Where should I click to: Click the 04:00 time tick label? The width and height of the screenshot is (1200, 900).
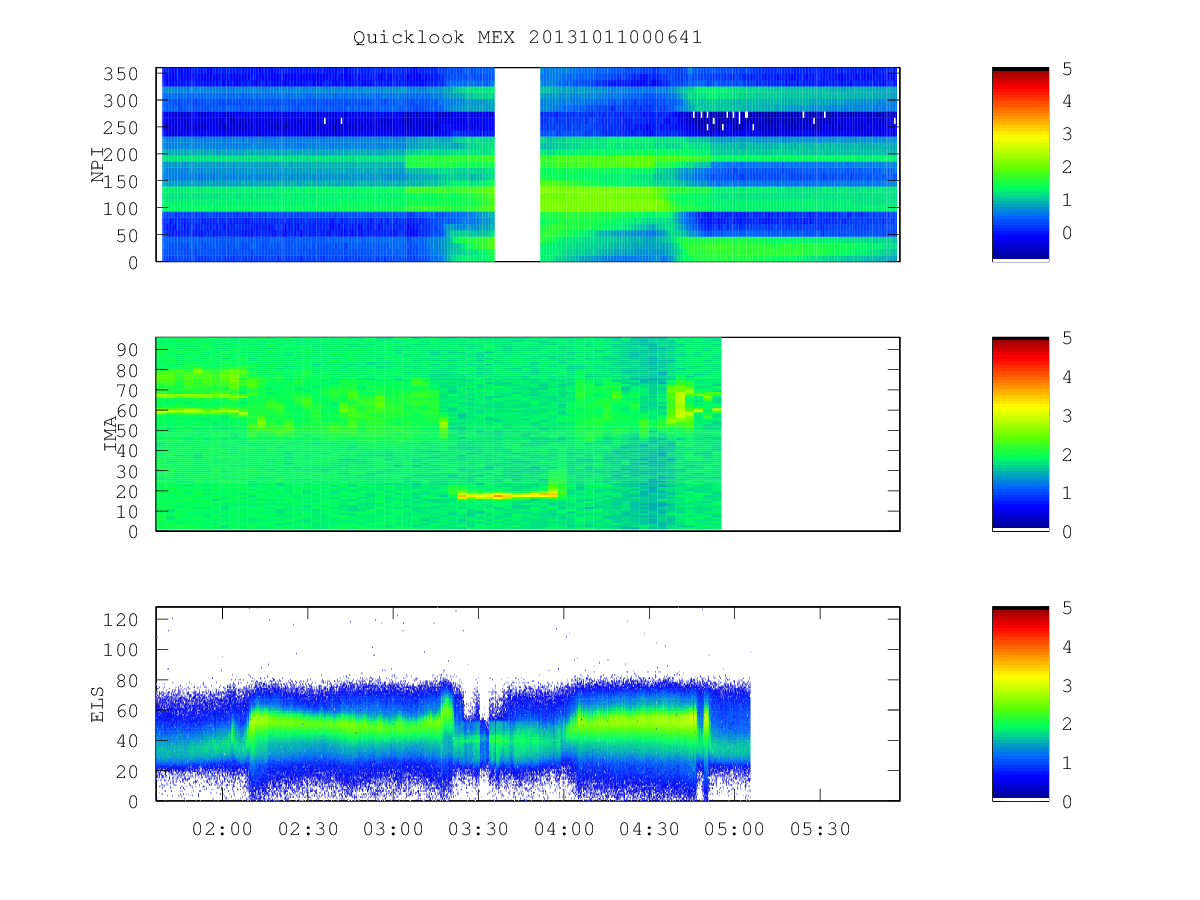564,830
